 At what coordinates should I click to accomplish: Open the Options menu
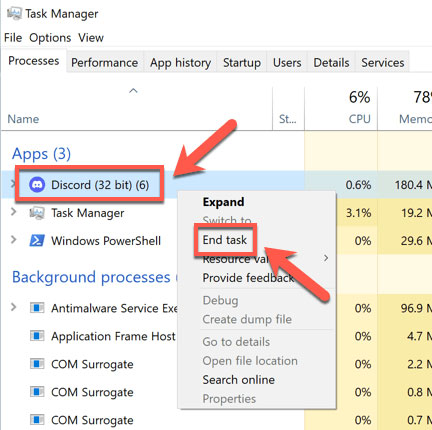pyautogui.click(x=50, y=38)
